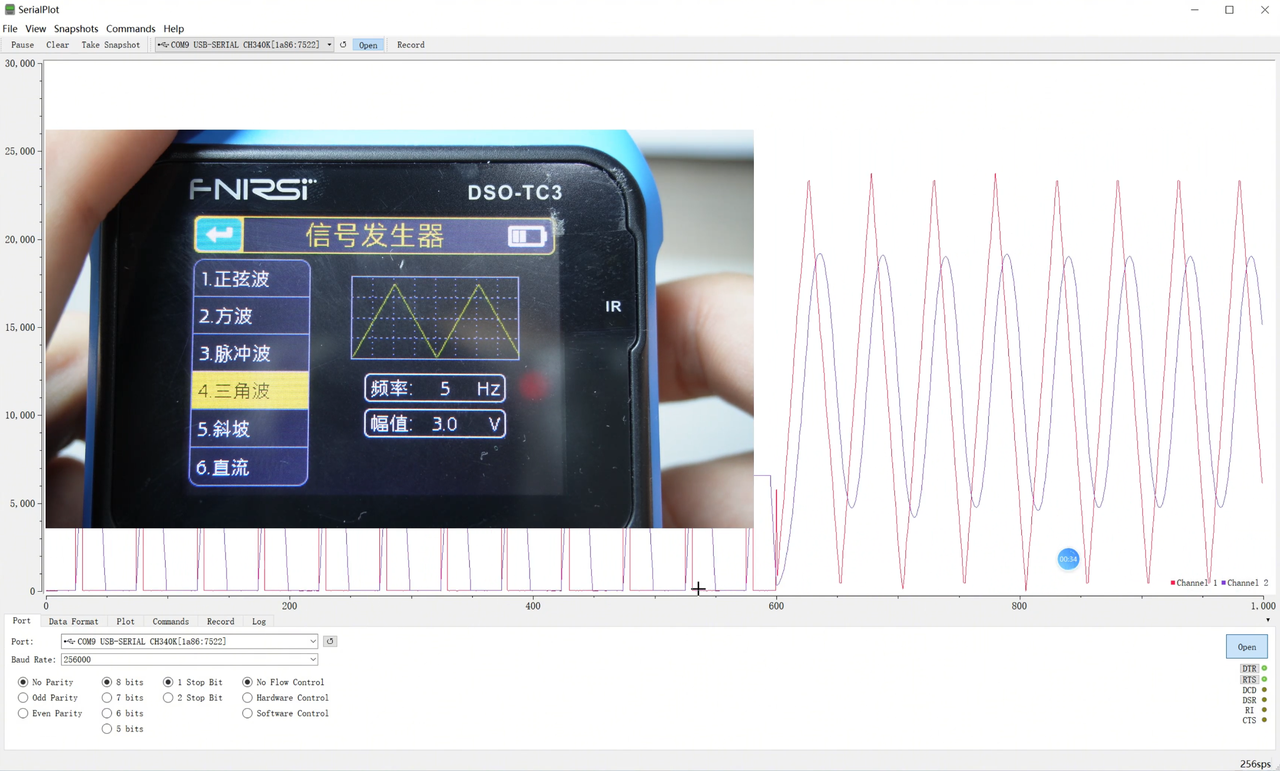This screenshot has height=771, width=1280.
Task: Toggle the RTS signal button
Action: click(1249, 680)
